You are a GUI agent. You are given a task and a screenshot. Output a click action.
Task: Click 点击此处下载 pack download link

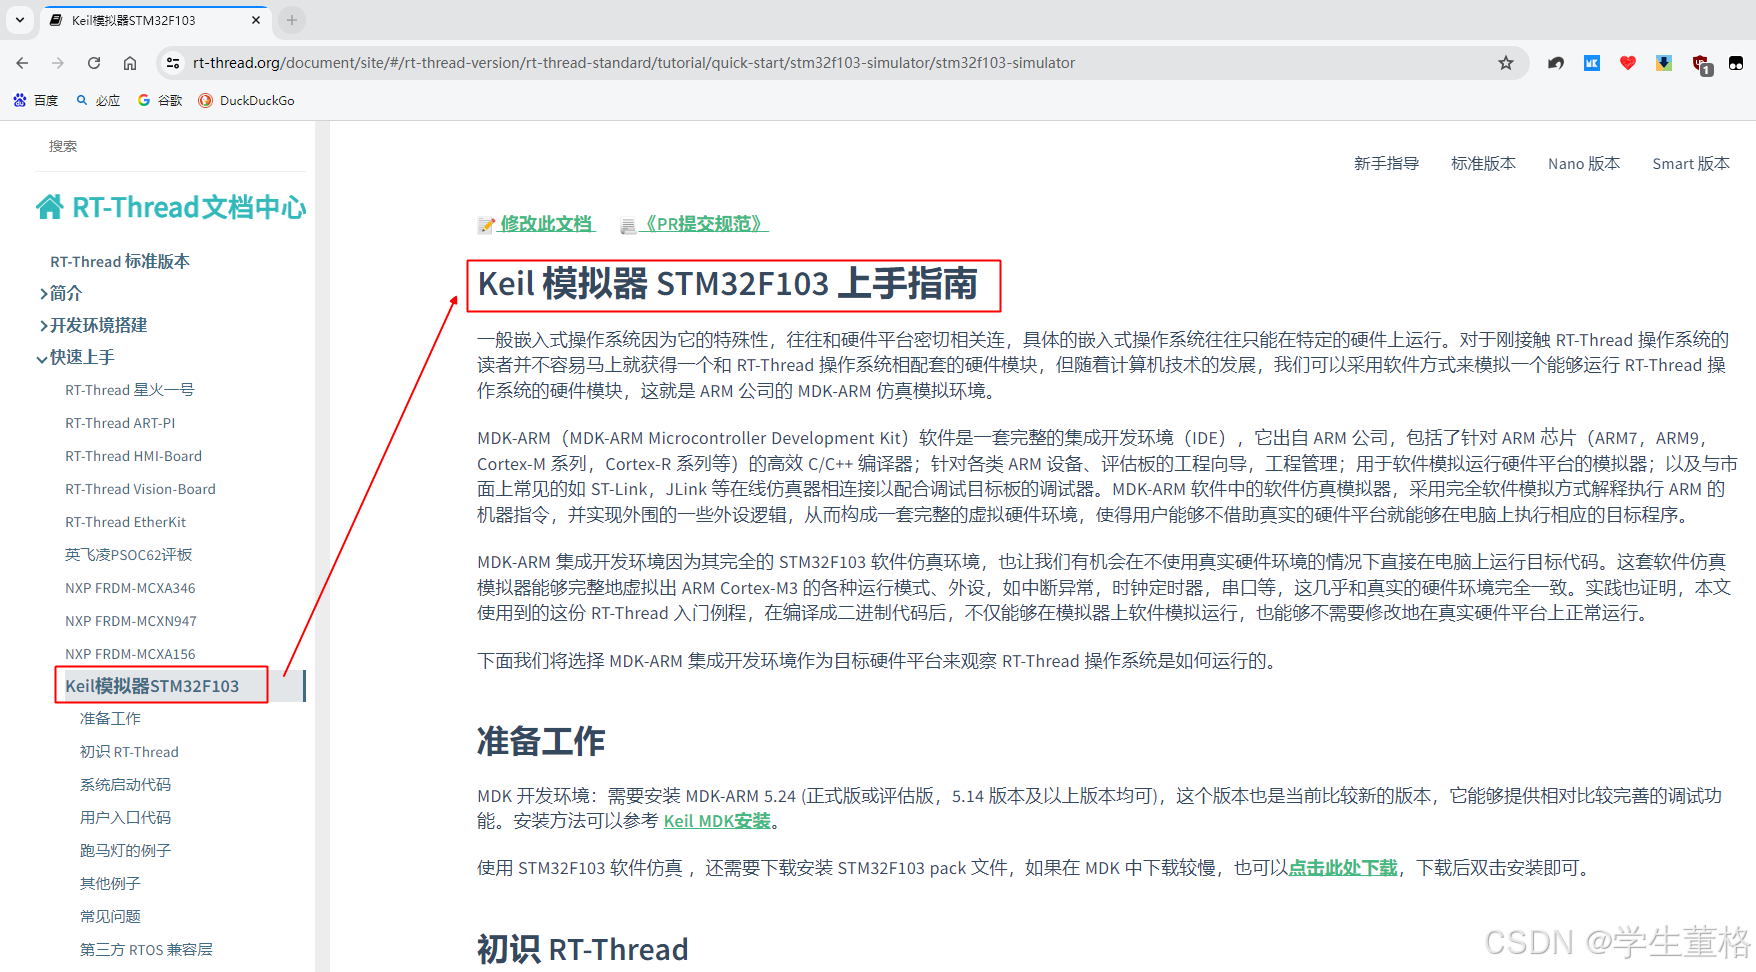pos(1343,868)
